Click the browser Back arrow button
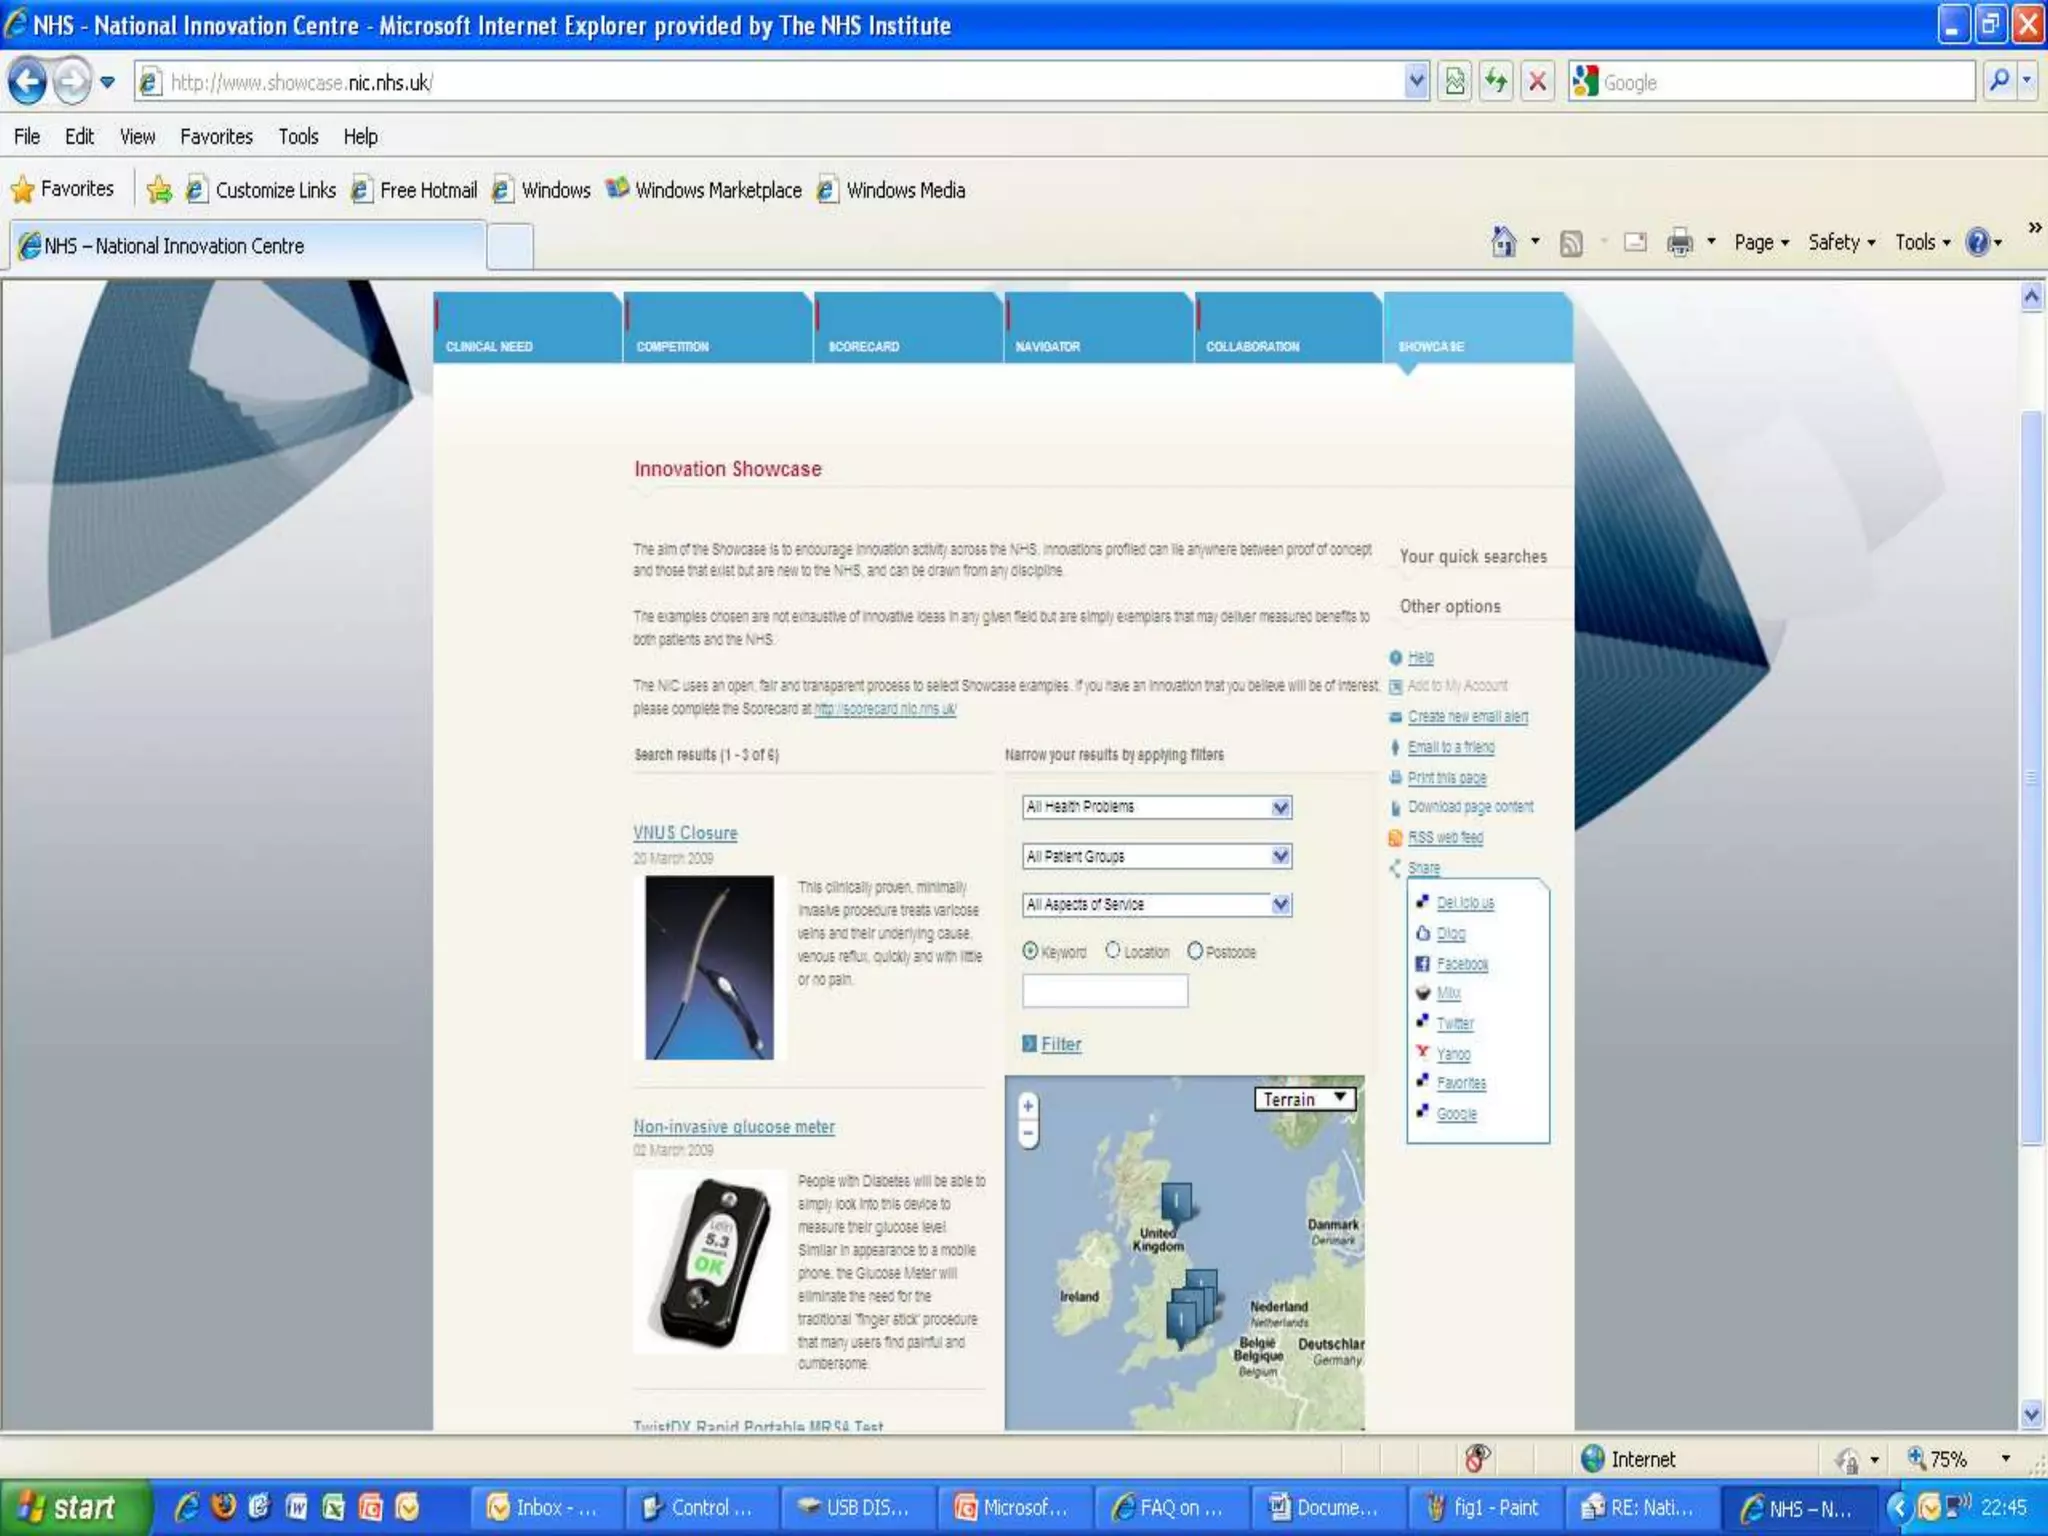The image size is (2048, 1536). tap(28, 82)
